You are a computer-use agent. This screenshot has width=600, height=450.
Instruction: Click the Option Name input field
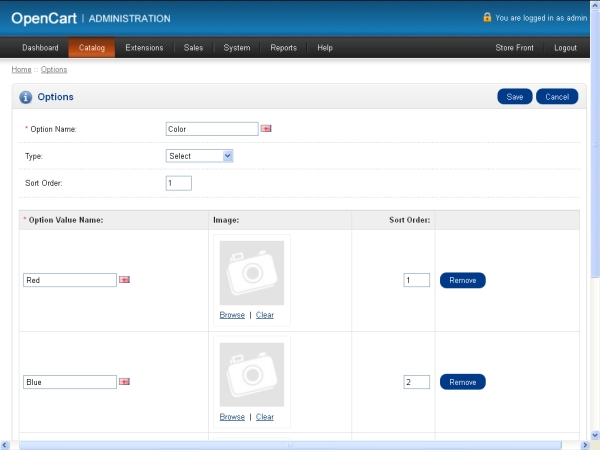tap(212, 129)
